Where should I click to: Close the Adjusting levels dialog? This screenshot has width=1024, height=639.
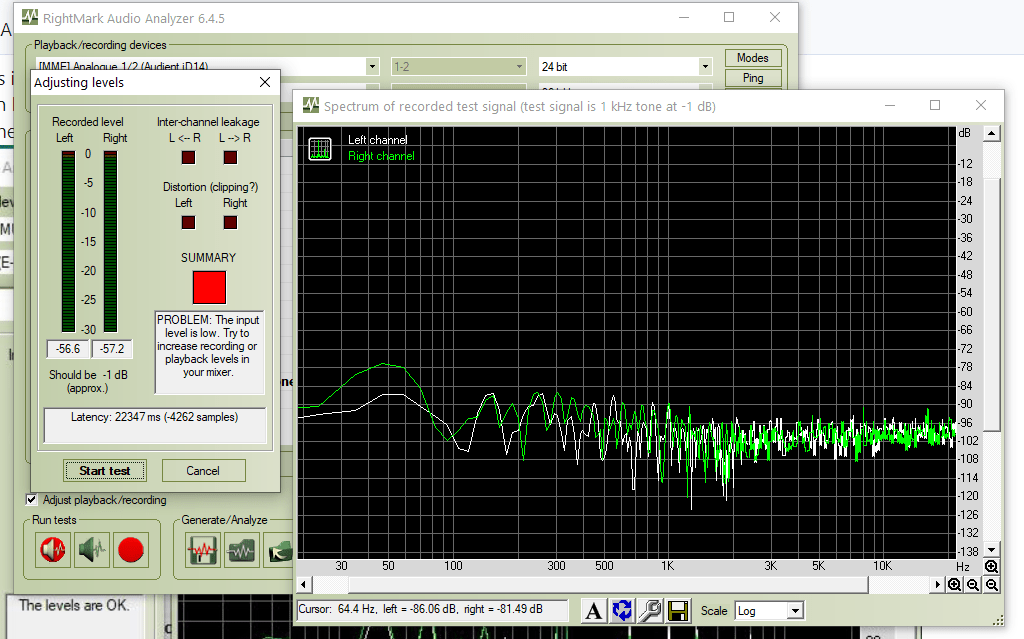pyautogui.click(x=264, y=82)
